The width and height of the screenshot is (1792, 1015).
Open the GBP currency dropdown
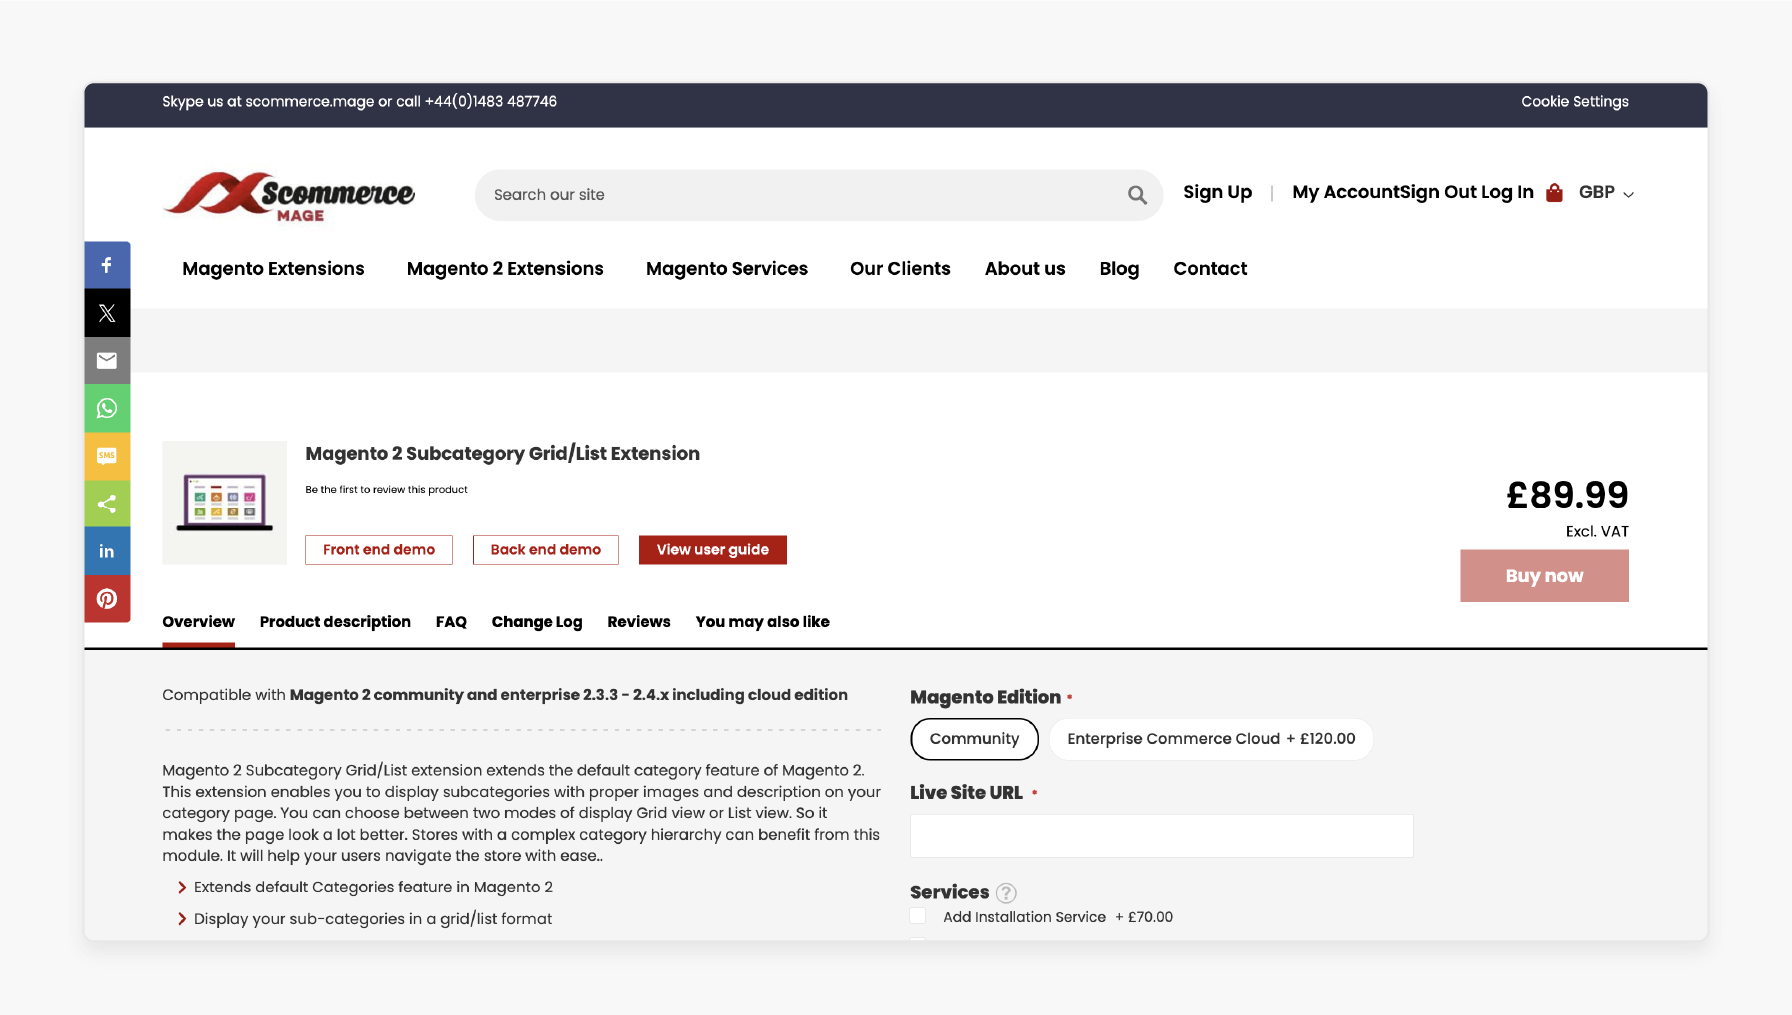(1606, 192)
